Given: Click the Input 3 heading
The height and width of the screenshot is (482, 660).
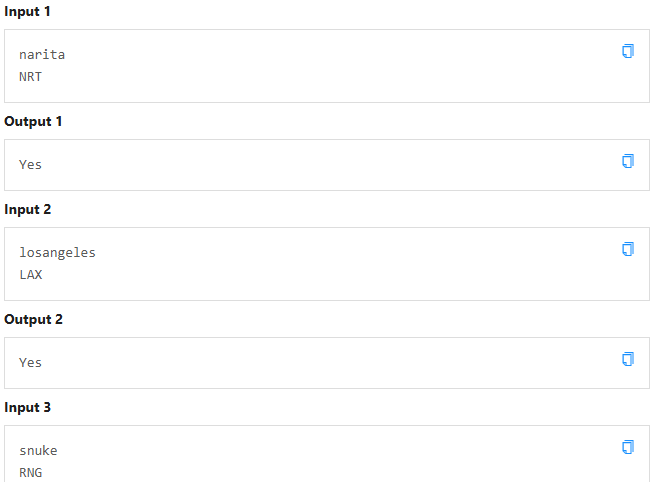Looking at the screenshot, I should point(27,408).
